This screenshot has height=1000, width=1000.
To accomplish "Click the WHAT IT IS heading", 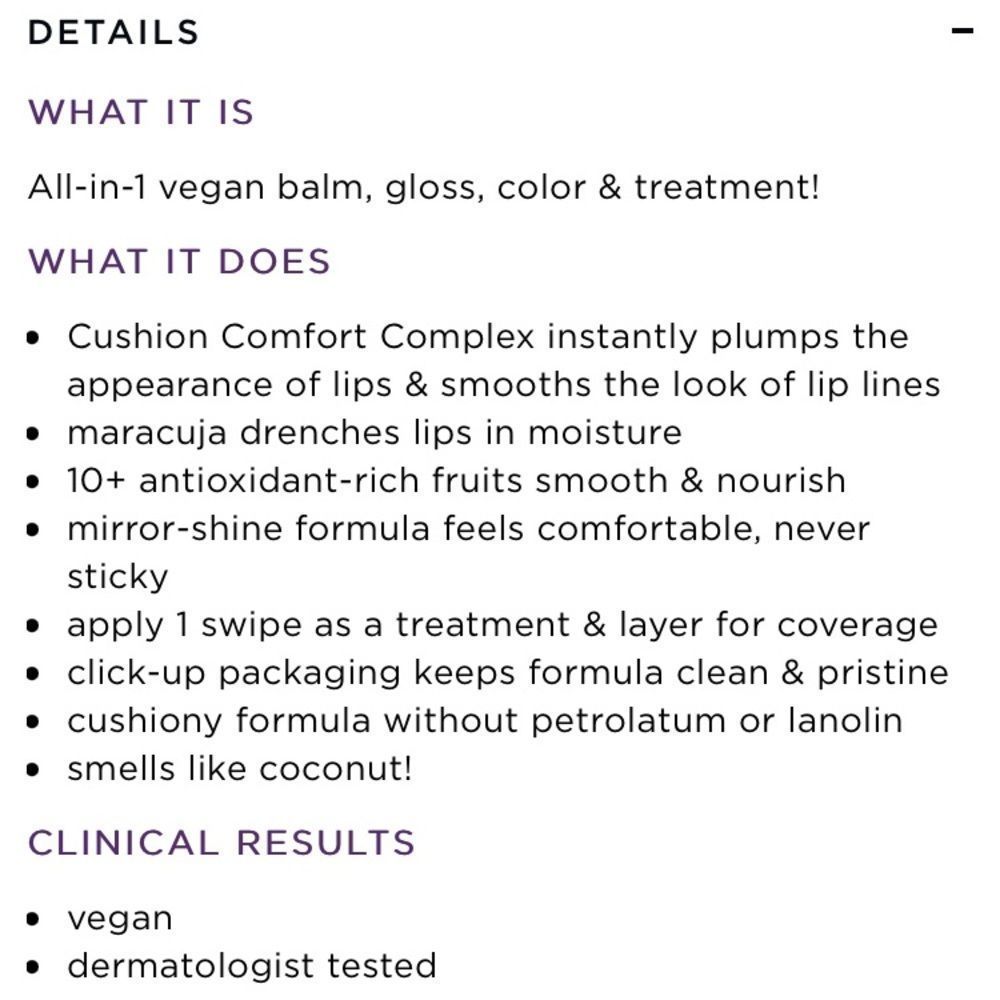I will [141, 112].
